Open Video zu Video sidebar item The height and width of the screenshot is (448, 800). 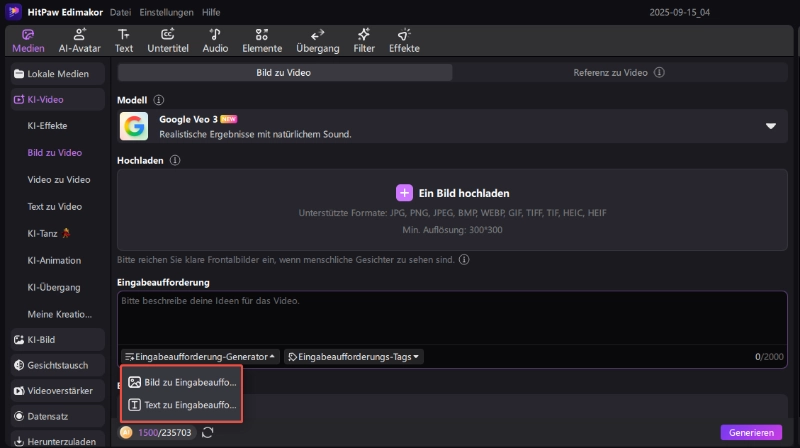(59, 180)
